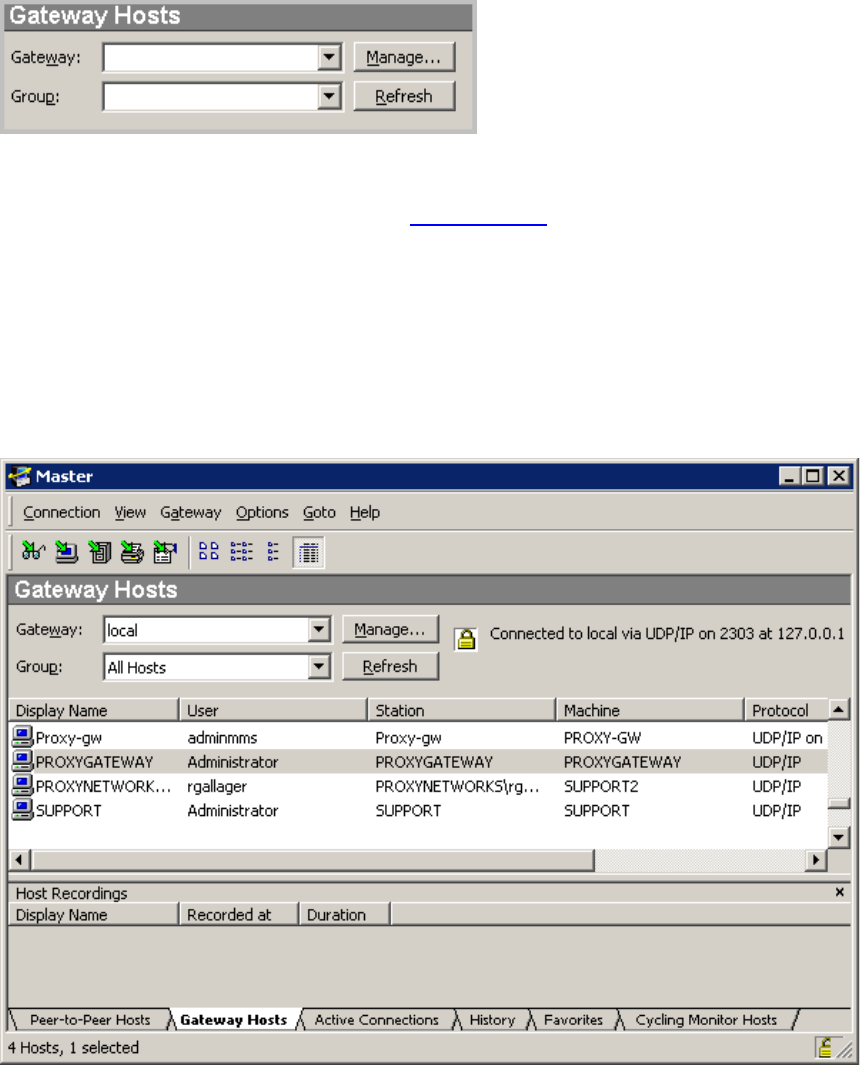Close the Host Recordings pane

[840, 892]
